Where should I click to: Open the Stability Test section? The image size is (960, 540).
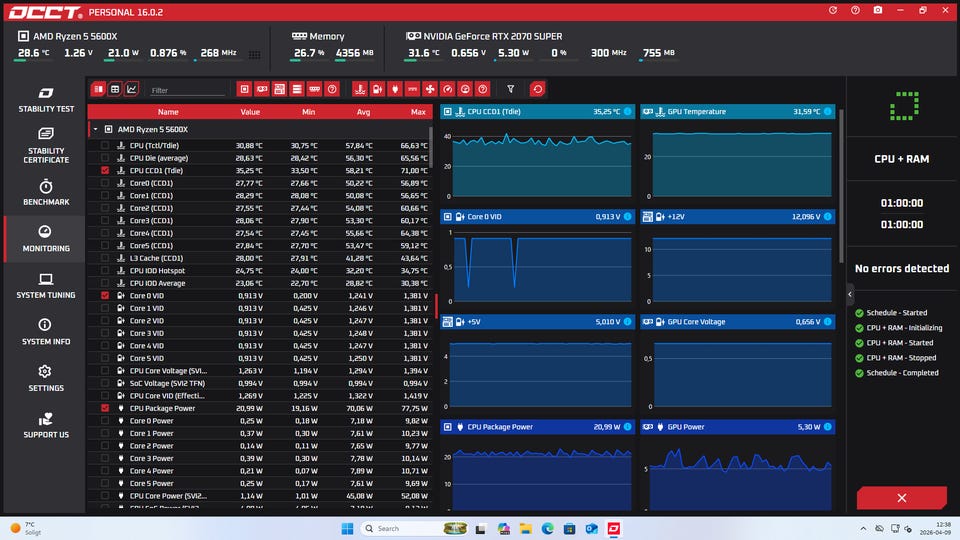pos(46,99)
